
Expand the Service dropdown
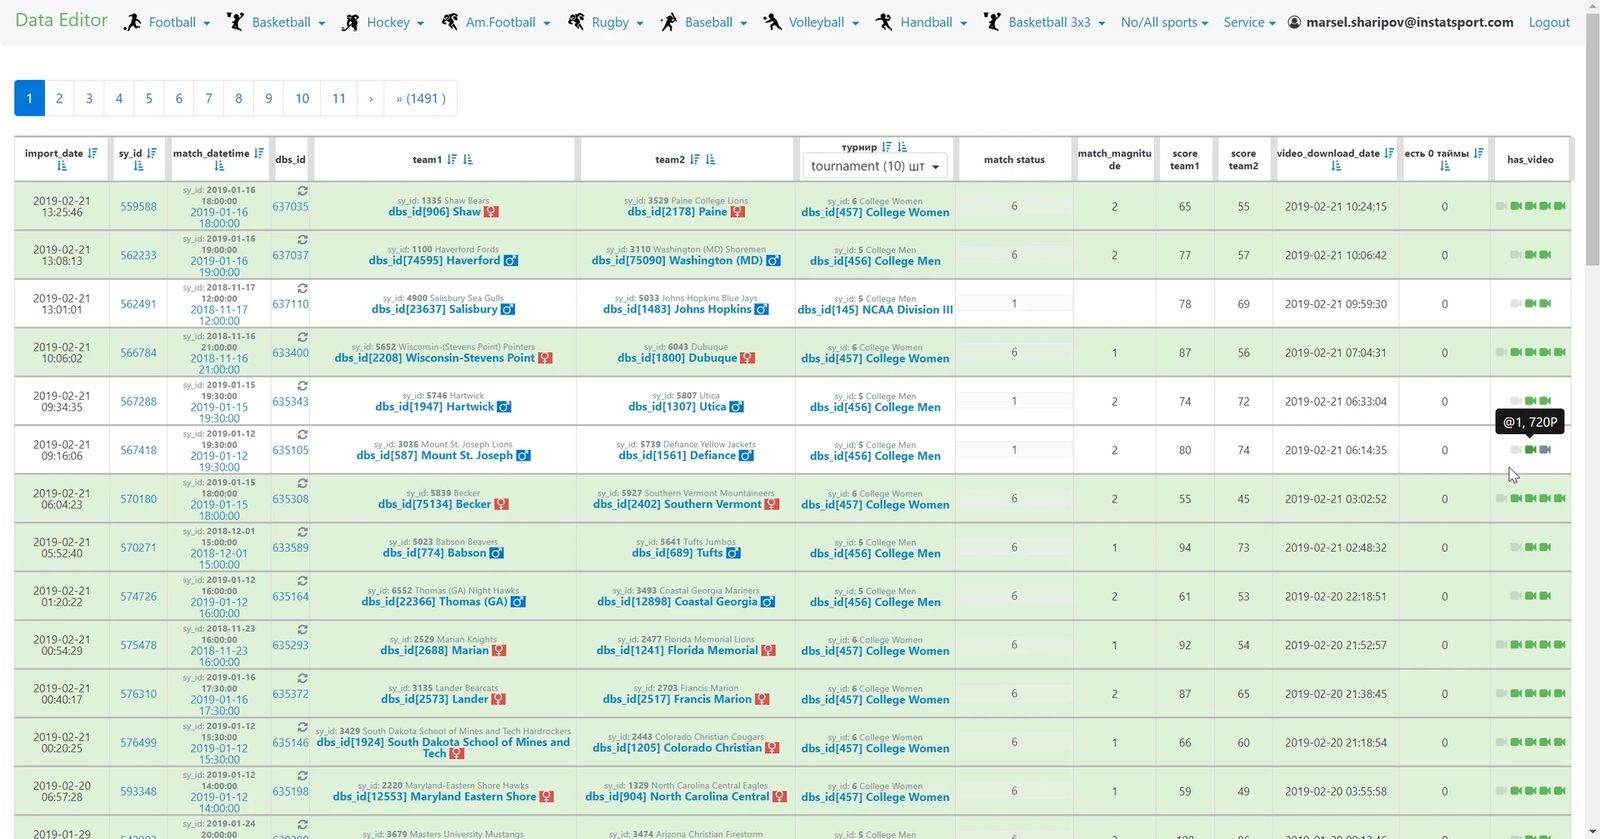coord(1249,22)
